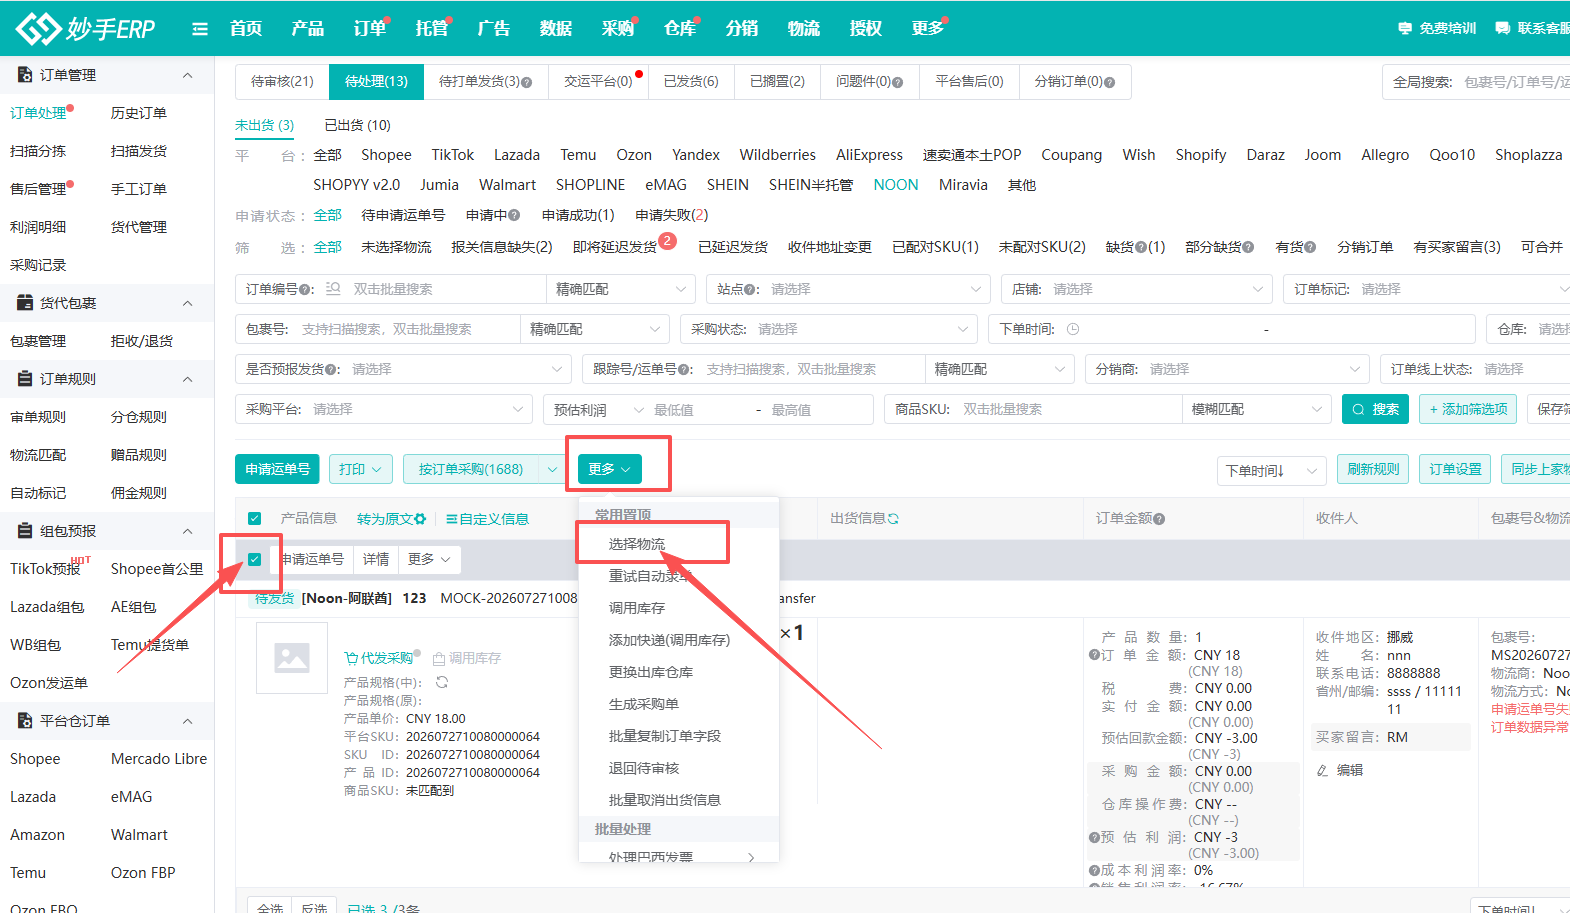Click the 代发采购 cart icon
The height and width of the screenshot is (913, 1570).
click(351, 658)
